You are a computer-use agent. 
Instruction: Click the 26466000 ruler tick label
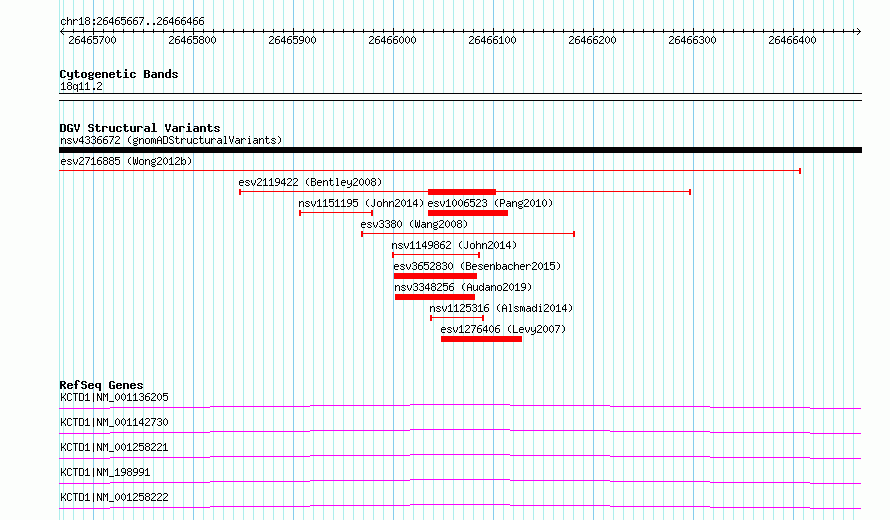coord(392,40)
